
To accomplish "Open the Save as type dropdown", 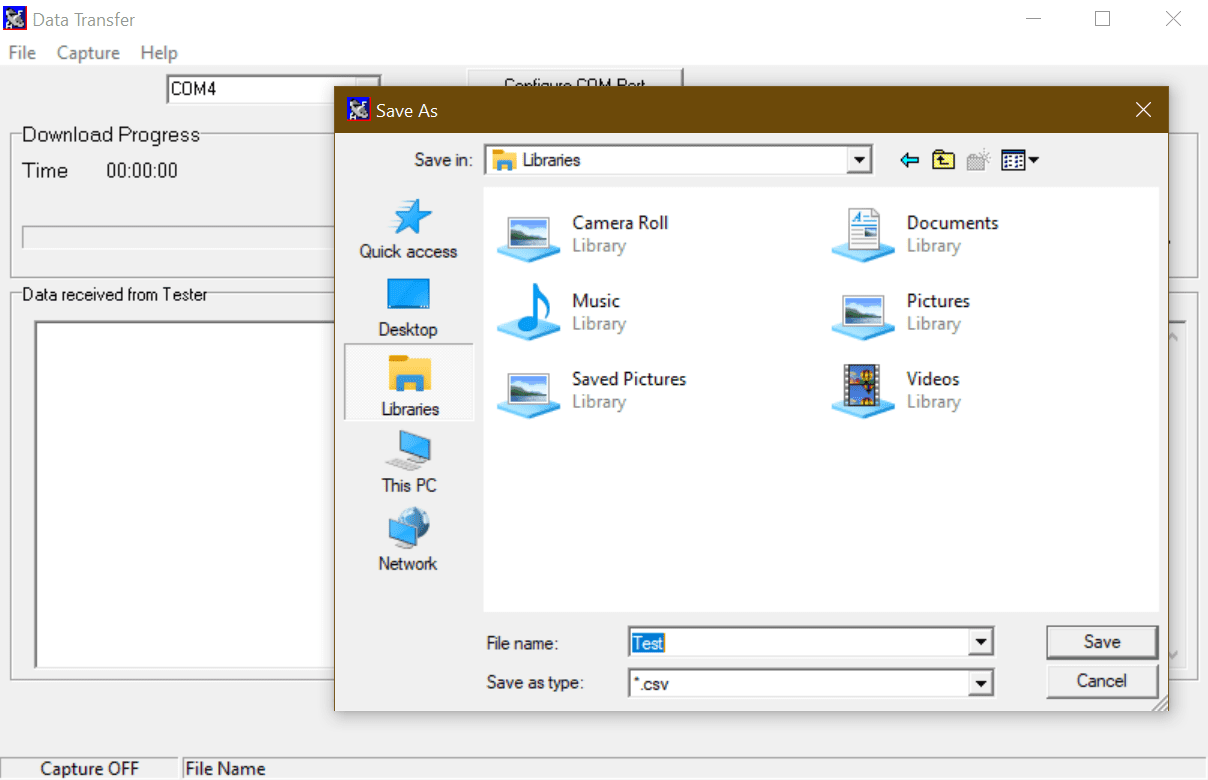I will pyautogui.click(x=982, y=683).
